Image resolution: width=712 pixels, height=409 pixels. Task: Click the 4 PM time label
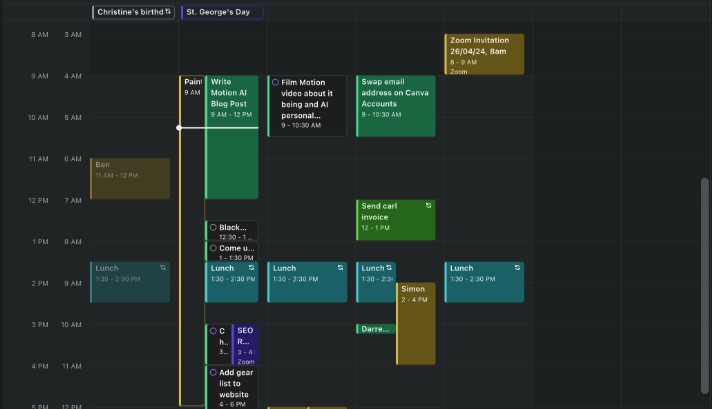(40, 366)
